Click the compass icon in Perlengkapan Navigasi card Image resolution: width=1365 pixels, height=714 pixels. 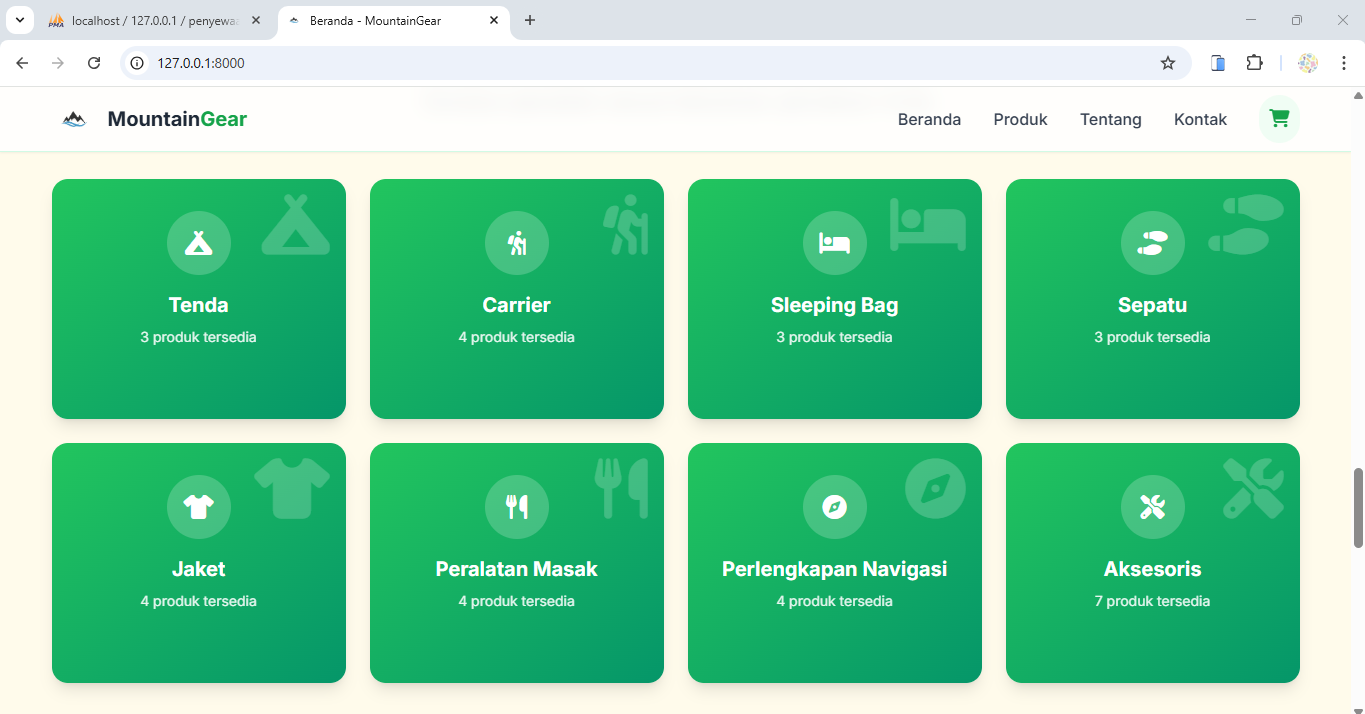coord(834,507)
